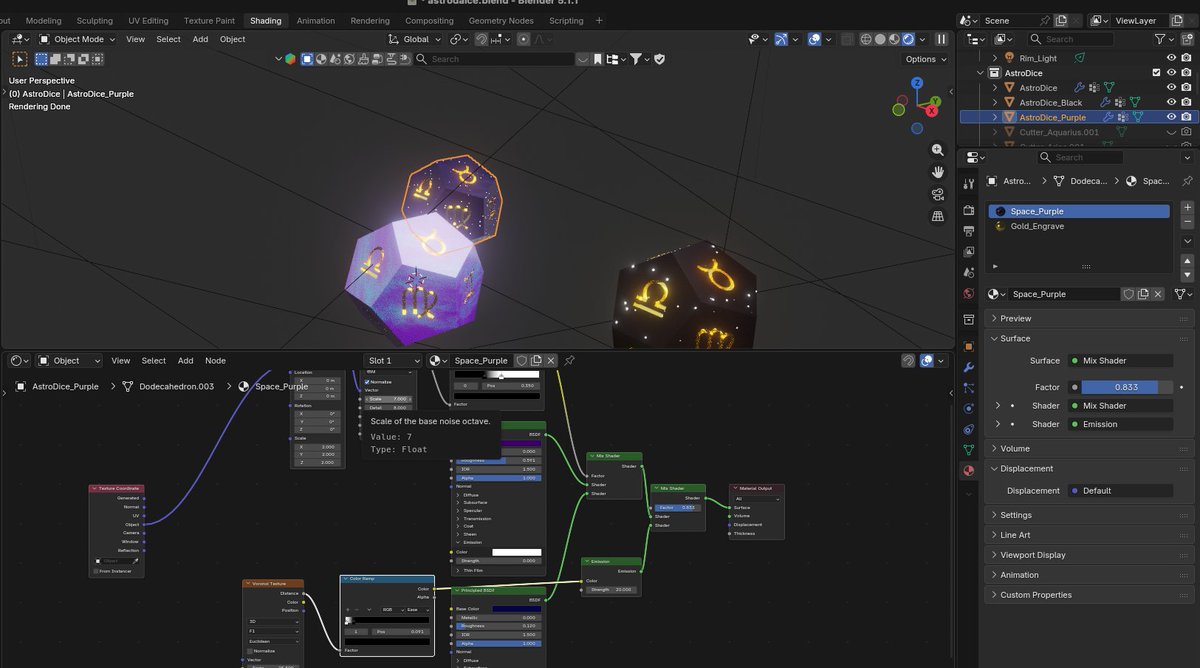This screenshot has height=668, width=1200.
Task: Click Displacement Default field
Action: click(1119, 490)
